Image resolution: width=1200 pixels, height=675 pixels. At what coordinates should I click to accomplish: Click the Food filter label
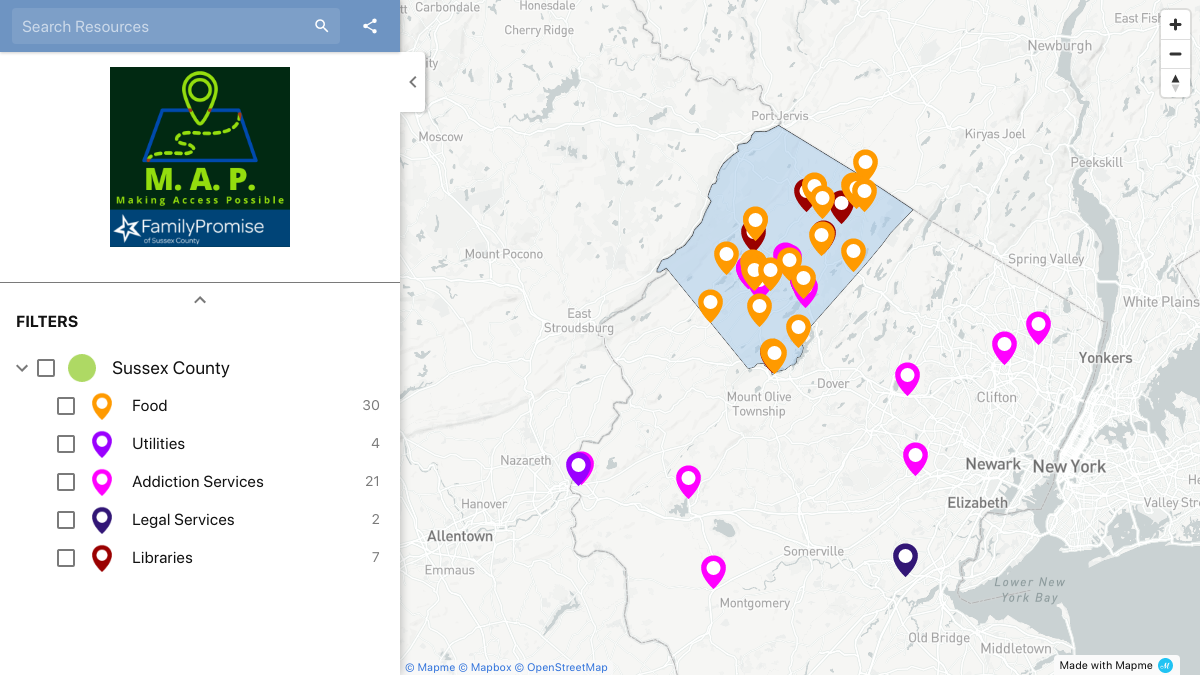click(150, 406)
